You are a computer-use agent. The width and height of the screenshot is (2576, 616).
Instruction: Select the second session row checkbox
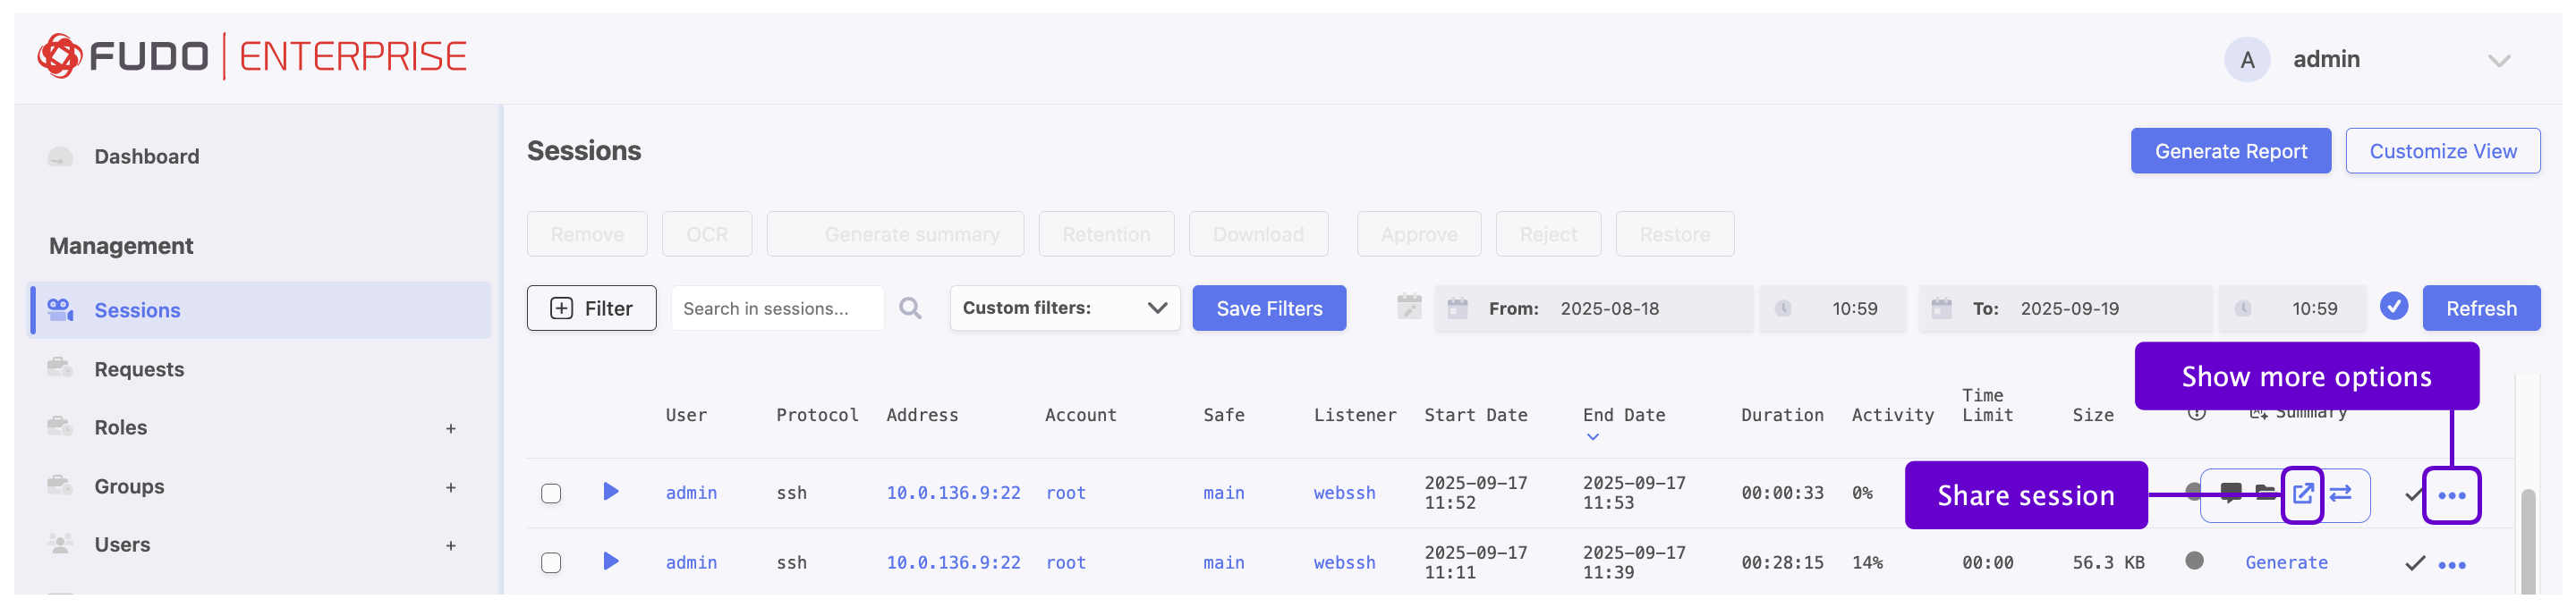(551, 563)
